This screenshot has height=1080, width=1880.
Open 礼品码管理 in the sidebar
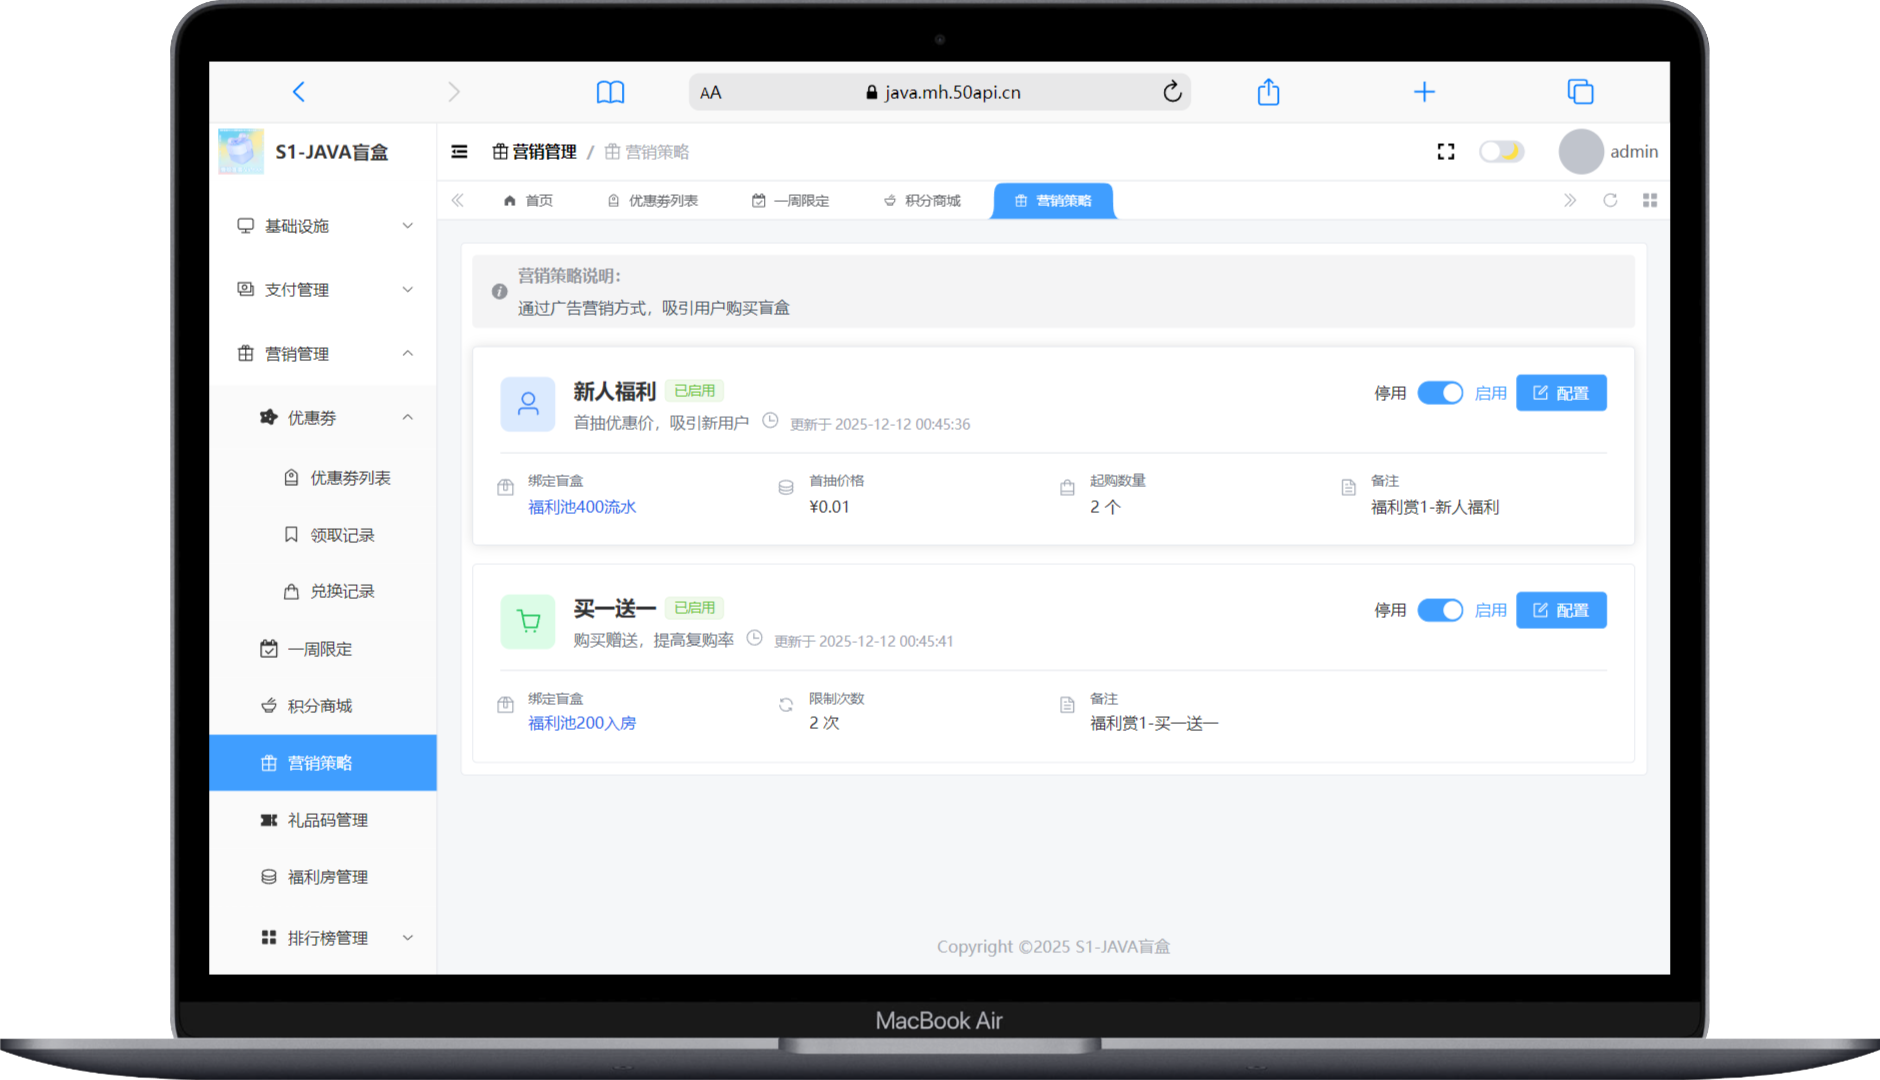coord(327,820)
